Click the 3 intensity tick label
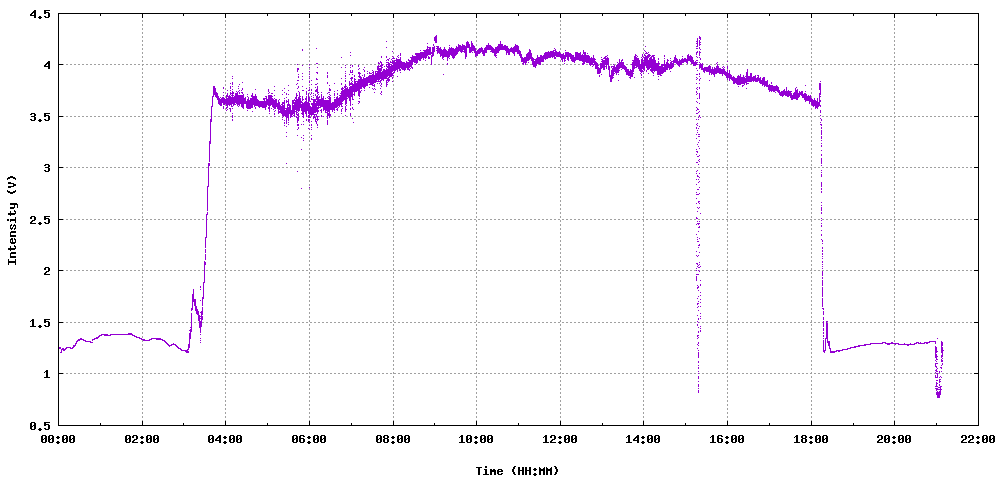Viewport: 1000px width, 480px height. pyautogui.click(x=47, y=168)
